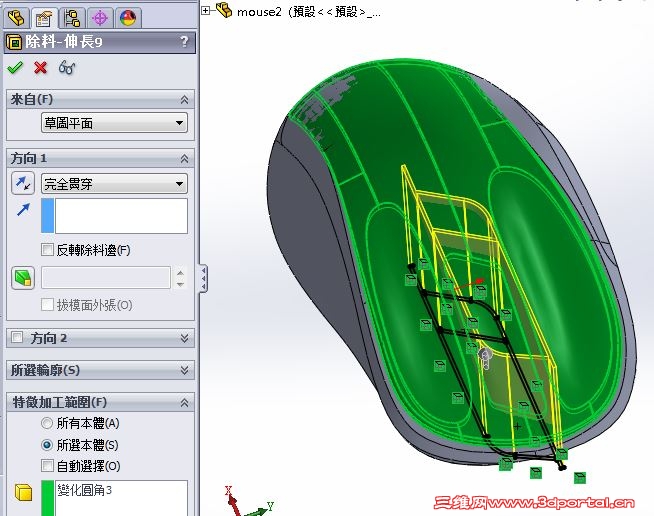Click the reverse direction button
The height and width of the screenshot is (516, 654).
[23, 184]
